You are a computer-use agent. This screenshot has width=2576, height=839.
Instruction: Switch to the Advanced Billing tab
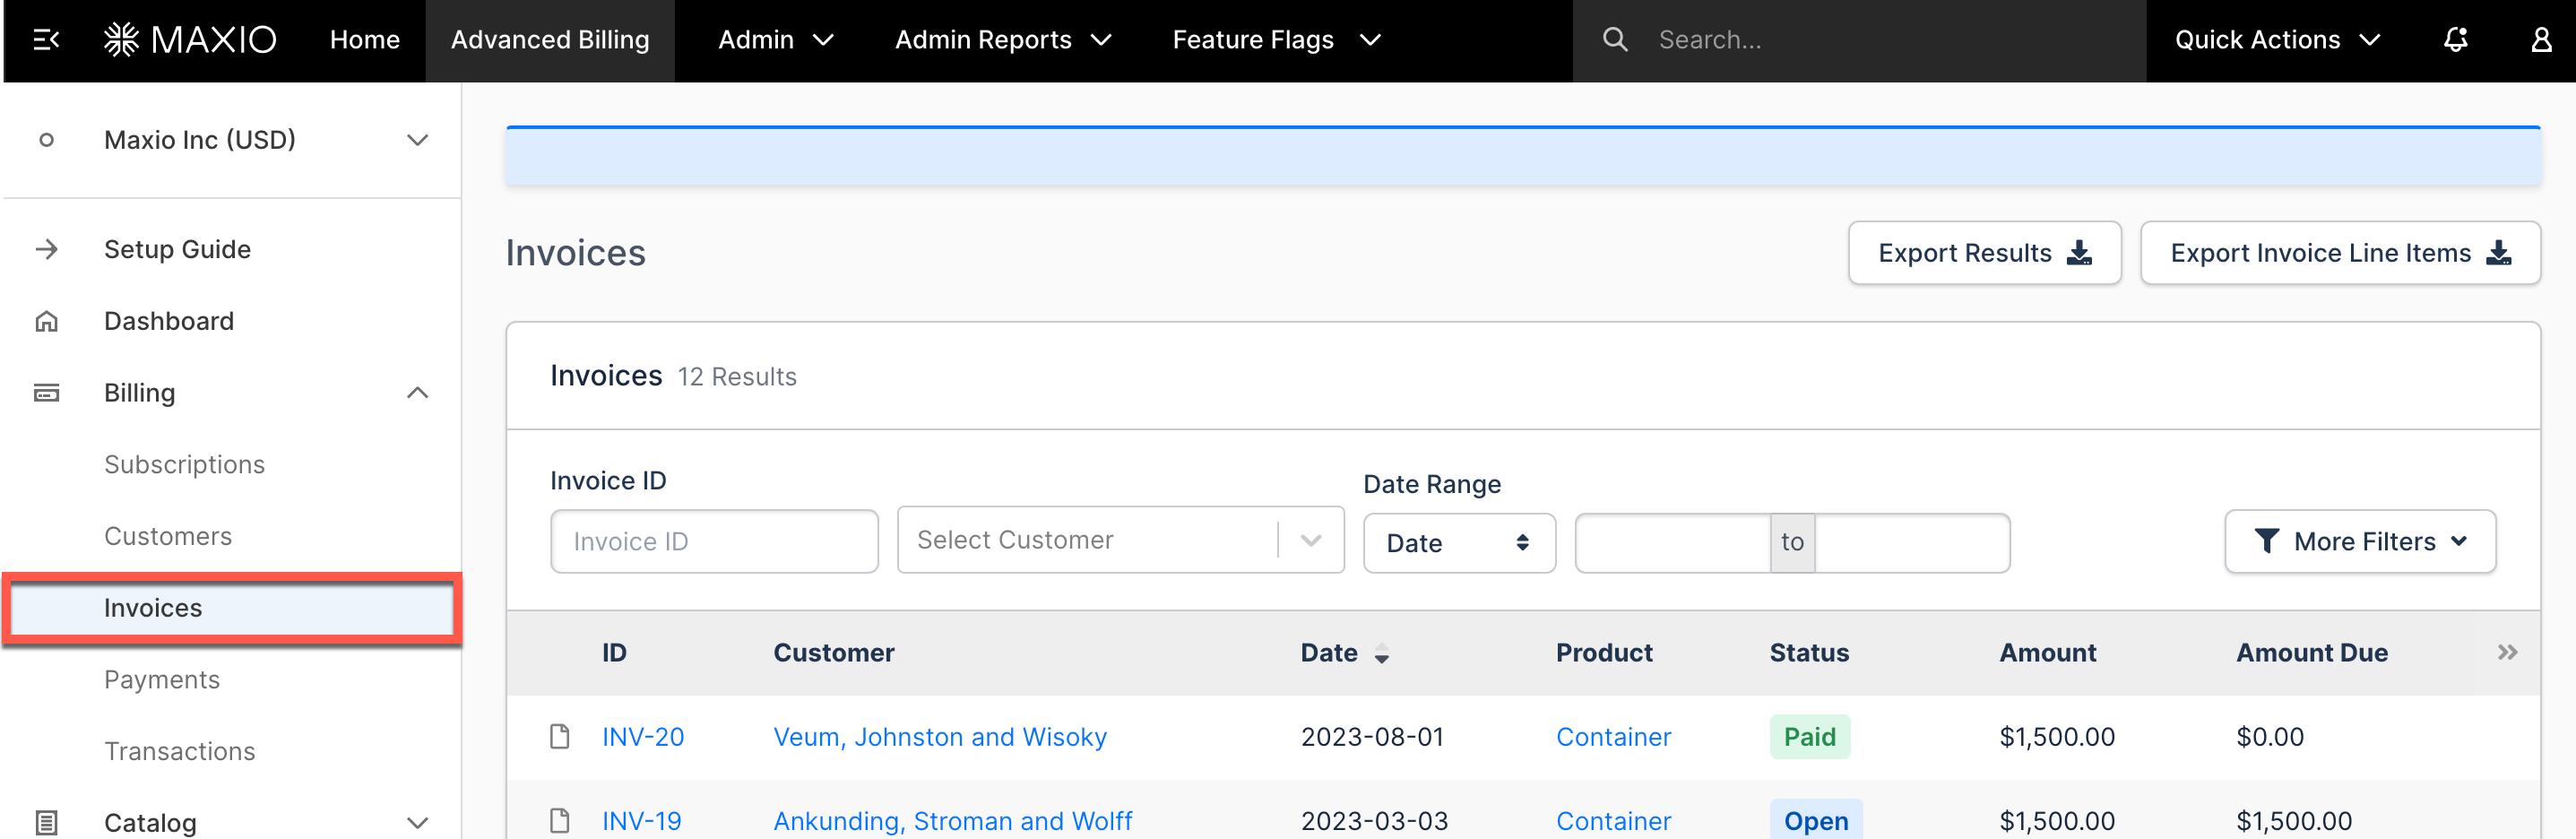click(x=549, y=40)
